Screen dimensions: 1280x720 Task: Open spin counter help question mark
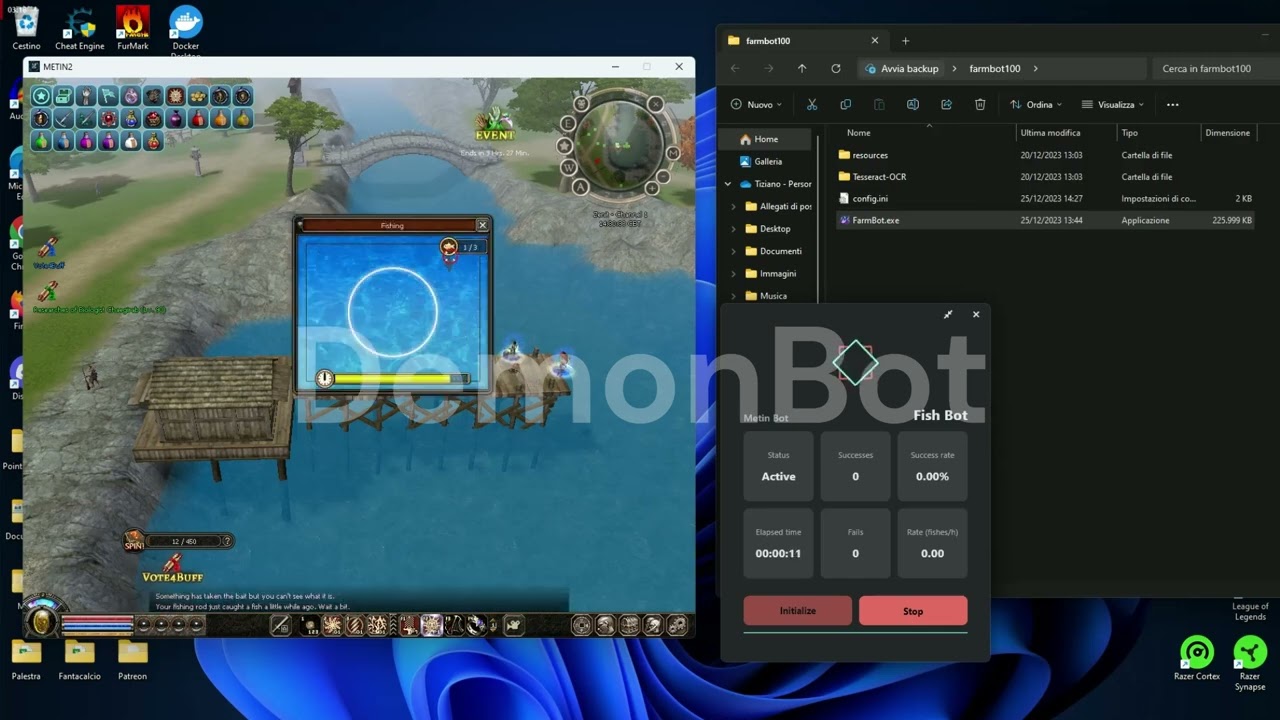tap(227, 541)
